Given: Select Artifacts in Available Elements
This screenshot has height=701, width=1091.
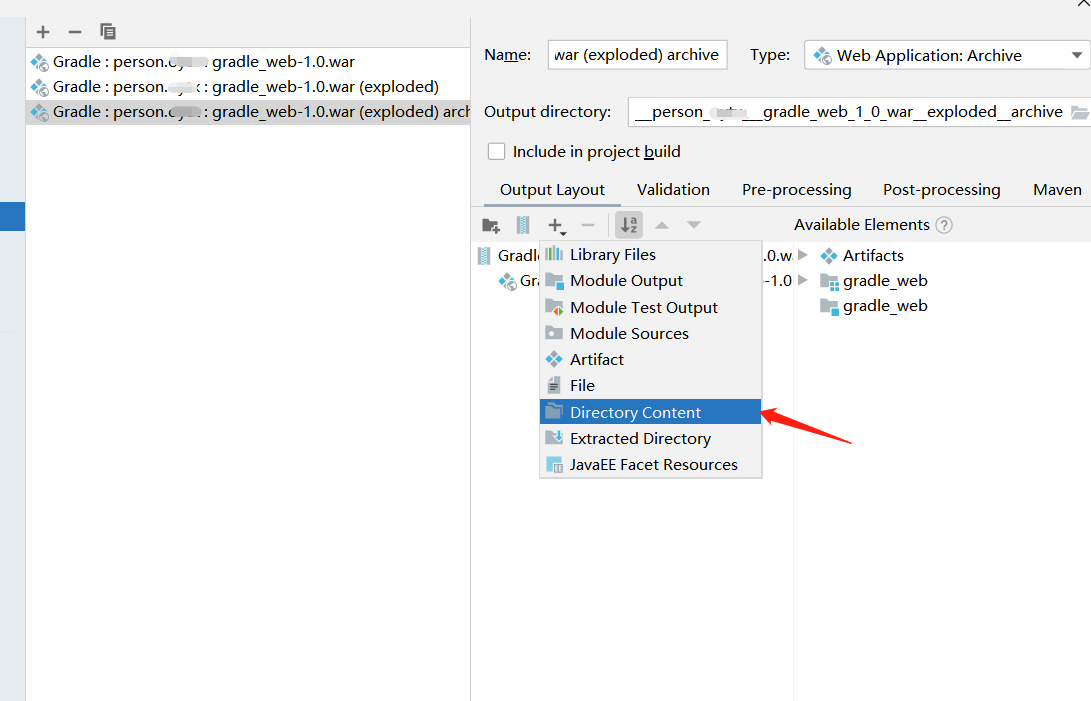Looking at the screenshot, I should point(873,255).
